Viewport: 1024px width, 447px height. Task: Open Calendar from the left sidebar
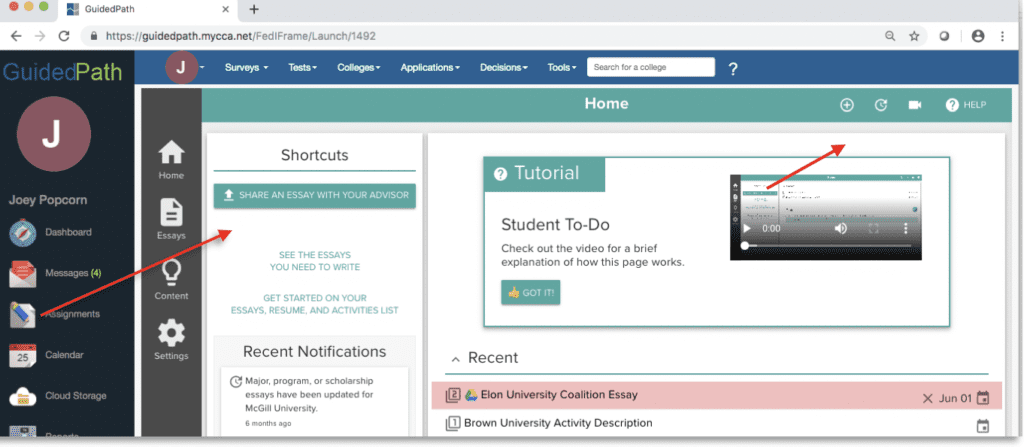[x=63, y=355]
